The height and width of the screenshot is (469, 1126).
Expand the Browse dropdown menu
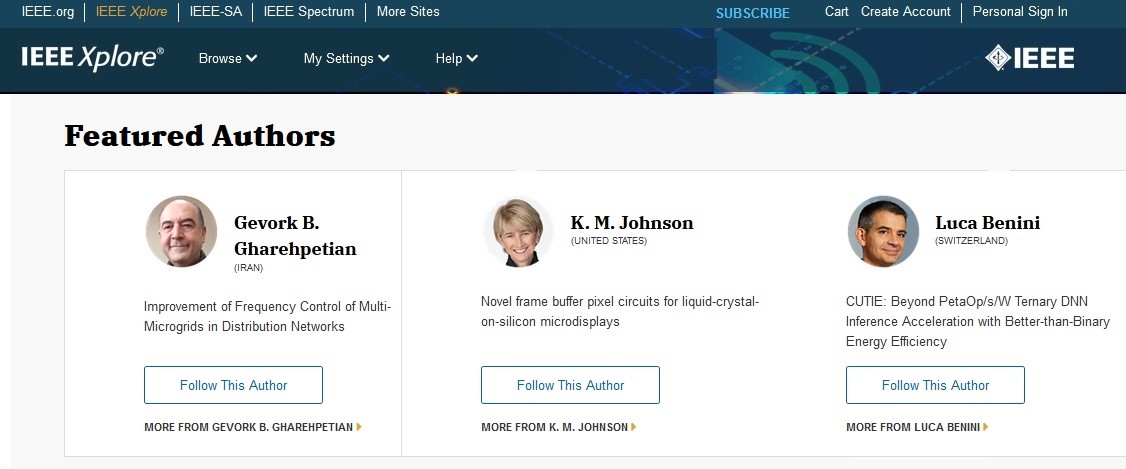point(228,58)
